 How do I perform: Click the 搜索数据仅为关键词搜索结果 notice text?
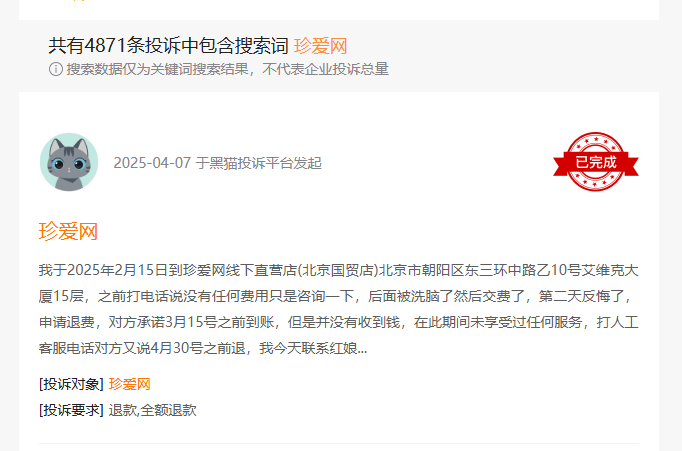157,69
